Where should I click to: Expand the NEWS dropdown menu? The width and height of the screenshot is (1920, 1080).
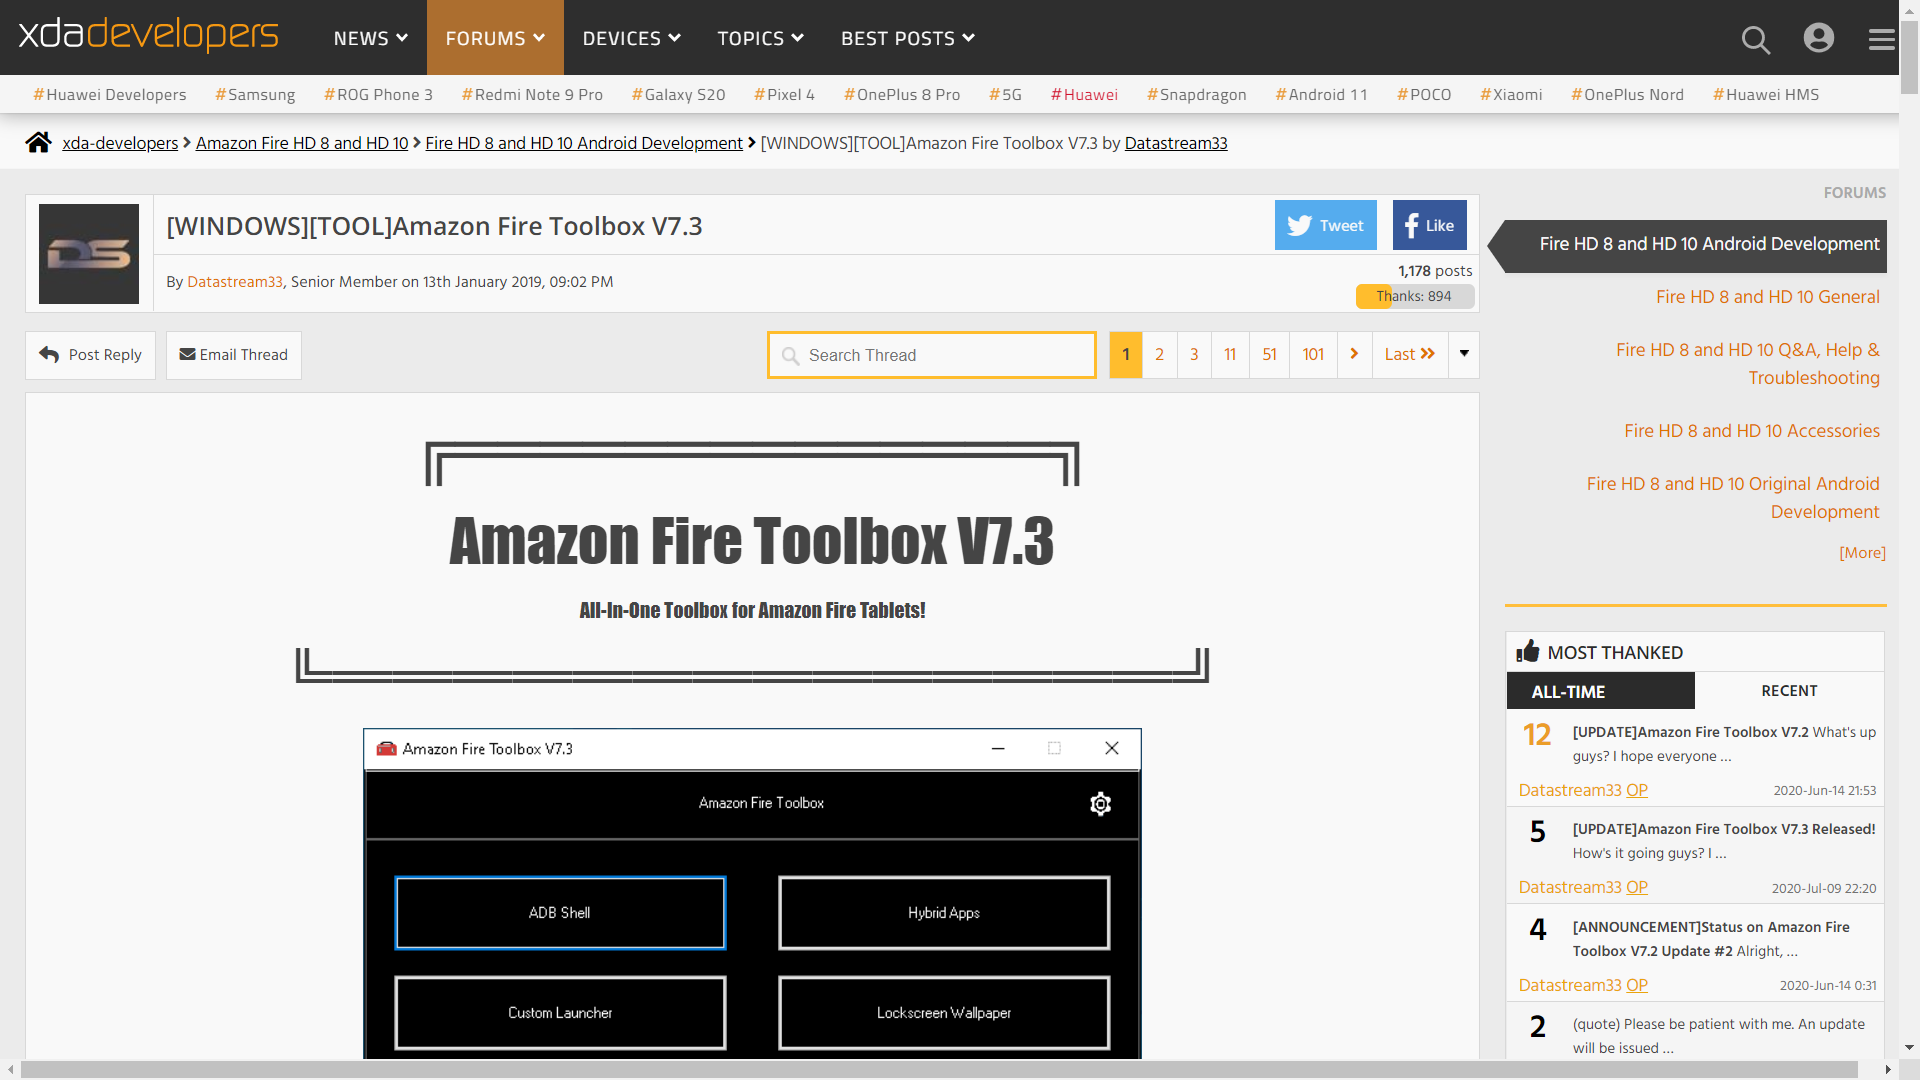[370, 38]
